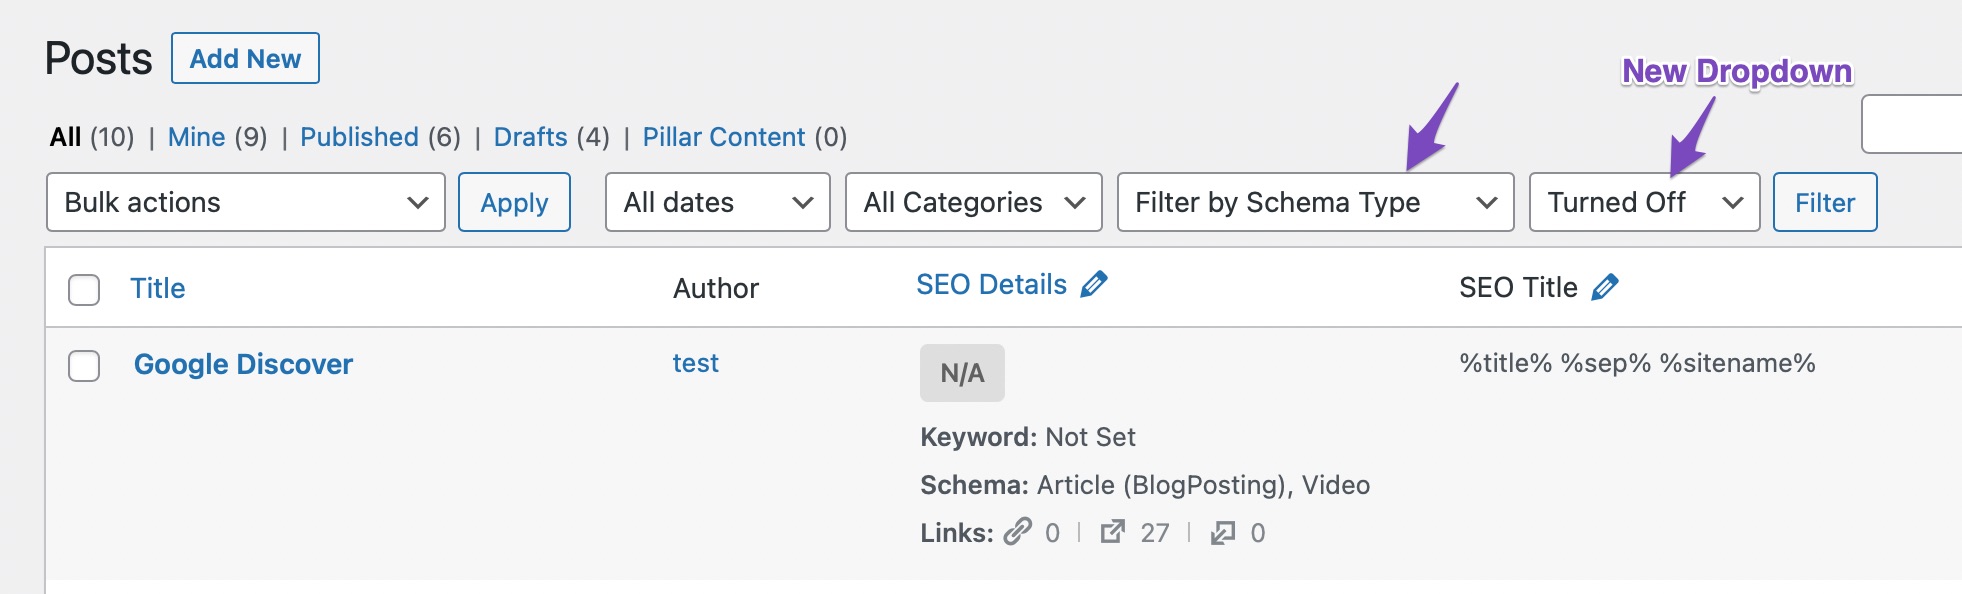1962x594 pixels.
Task: Click the Filter button
Action: click(1825, 202)
